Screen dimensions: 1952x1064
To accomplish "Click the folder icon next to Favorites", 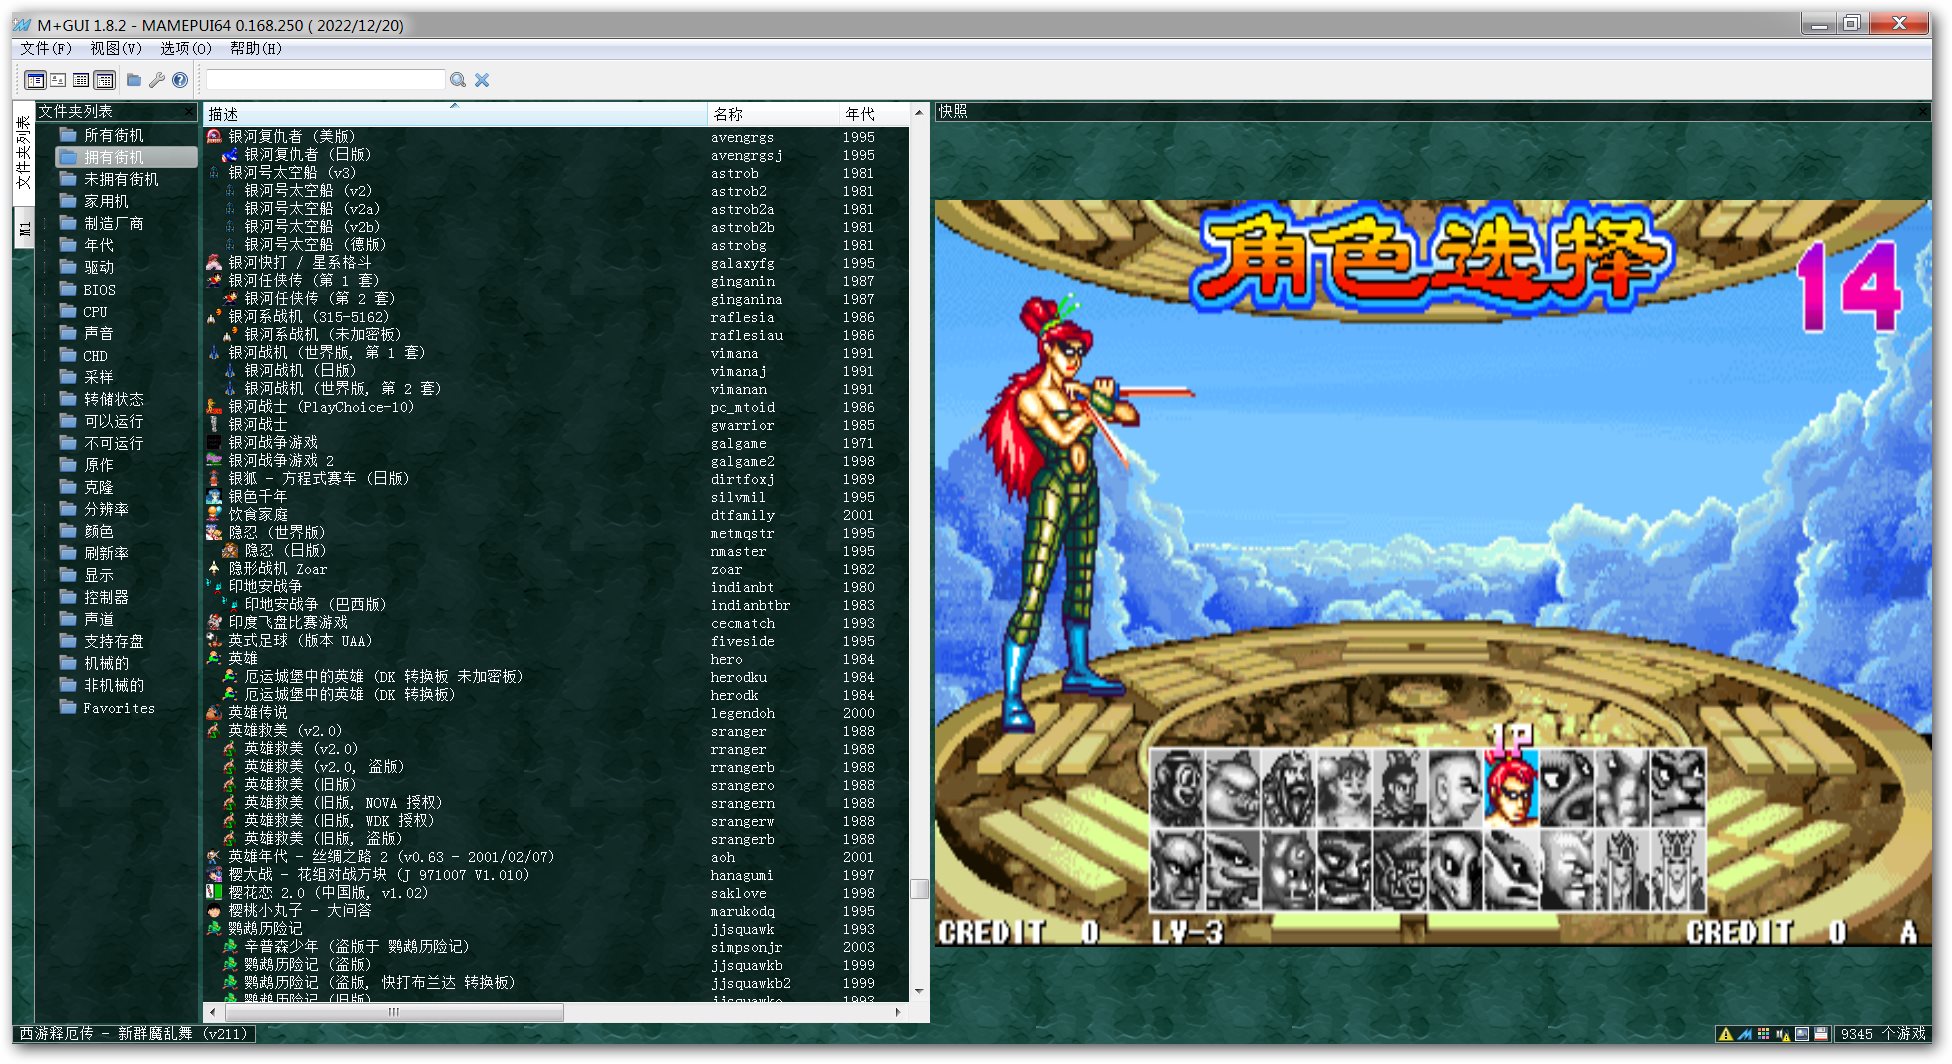I will [x=68, y=708].
